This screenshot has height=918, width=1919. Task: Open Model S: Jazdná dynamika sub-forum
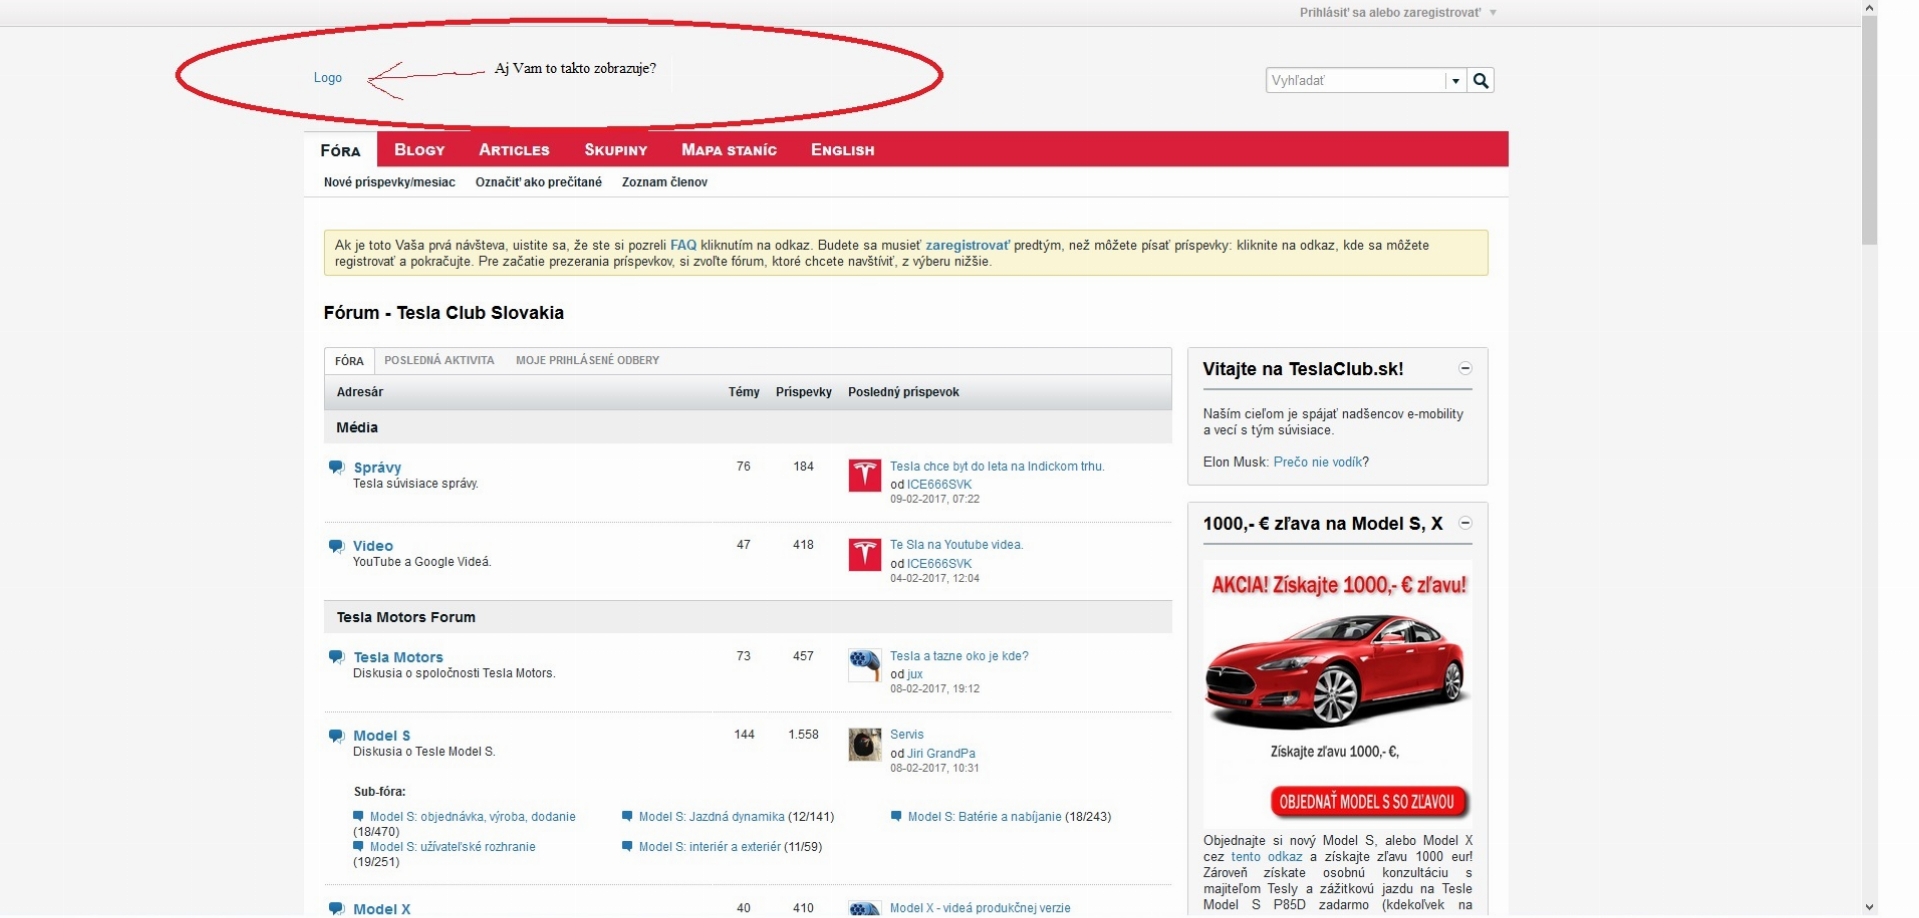coord(712,817)
